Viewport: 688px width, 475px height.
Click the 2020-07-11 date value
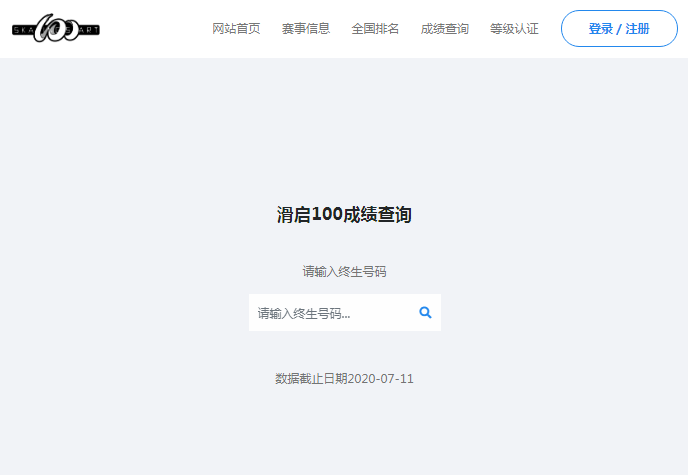(381, 379)
